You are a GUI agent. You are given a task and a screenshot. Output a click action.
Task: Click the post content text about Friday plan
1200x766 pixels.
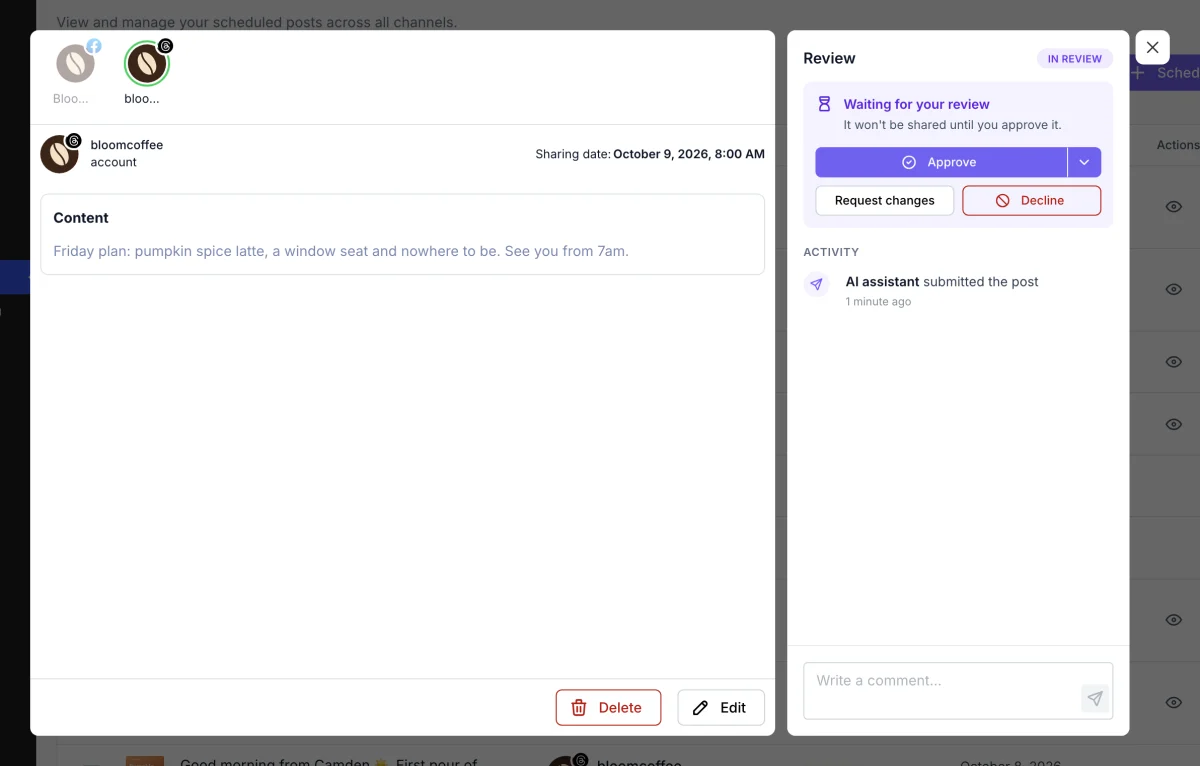point(341,251)
